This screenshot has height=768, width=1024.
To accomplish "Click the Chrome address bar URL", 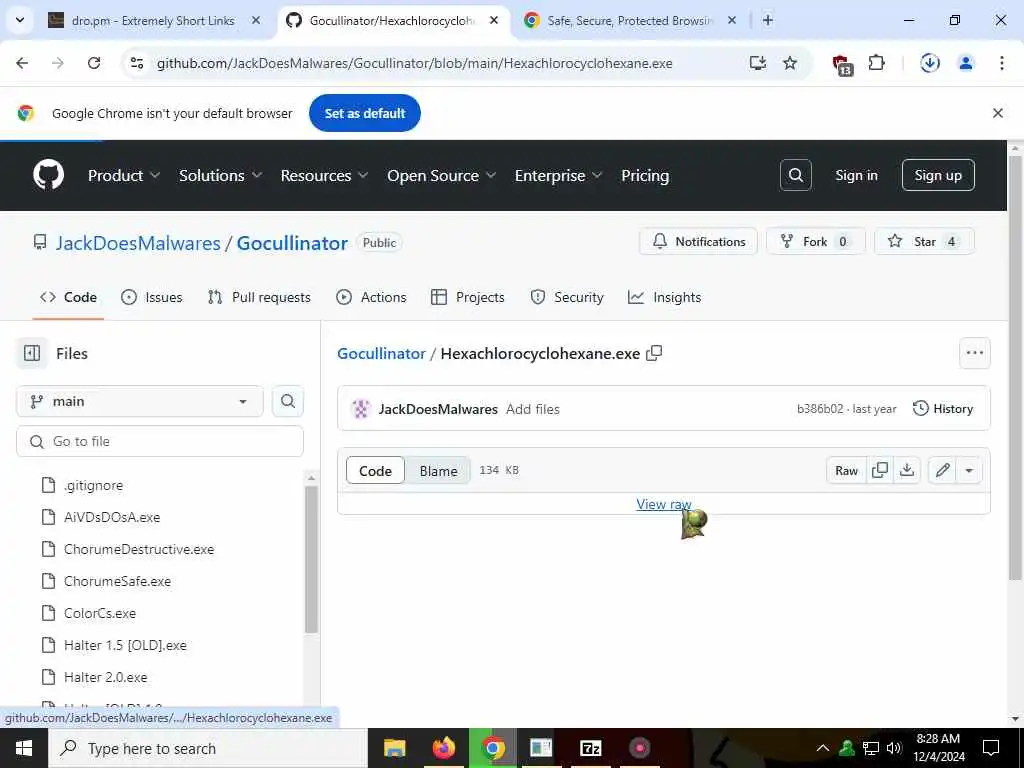I will click(415, 63).
